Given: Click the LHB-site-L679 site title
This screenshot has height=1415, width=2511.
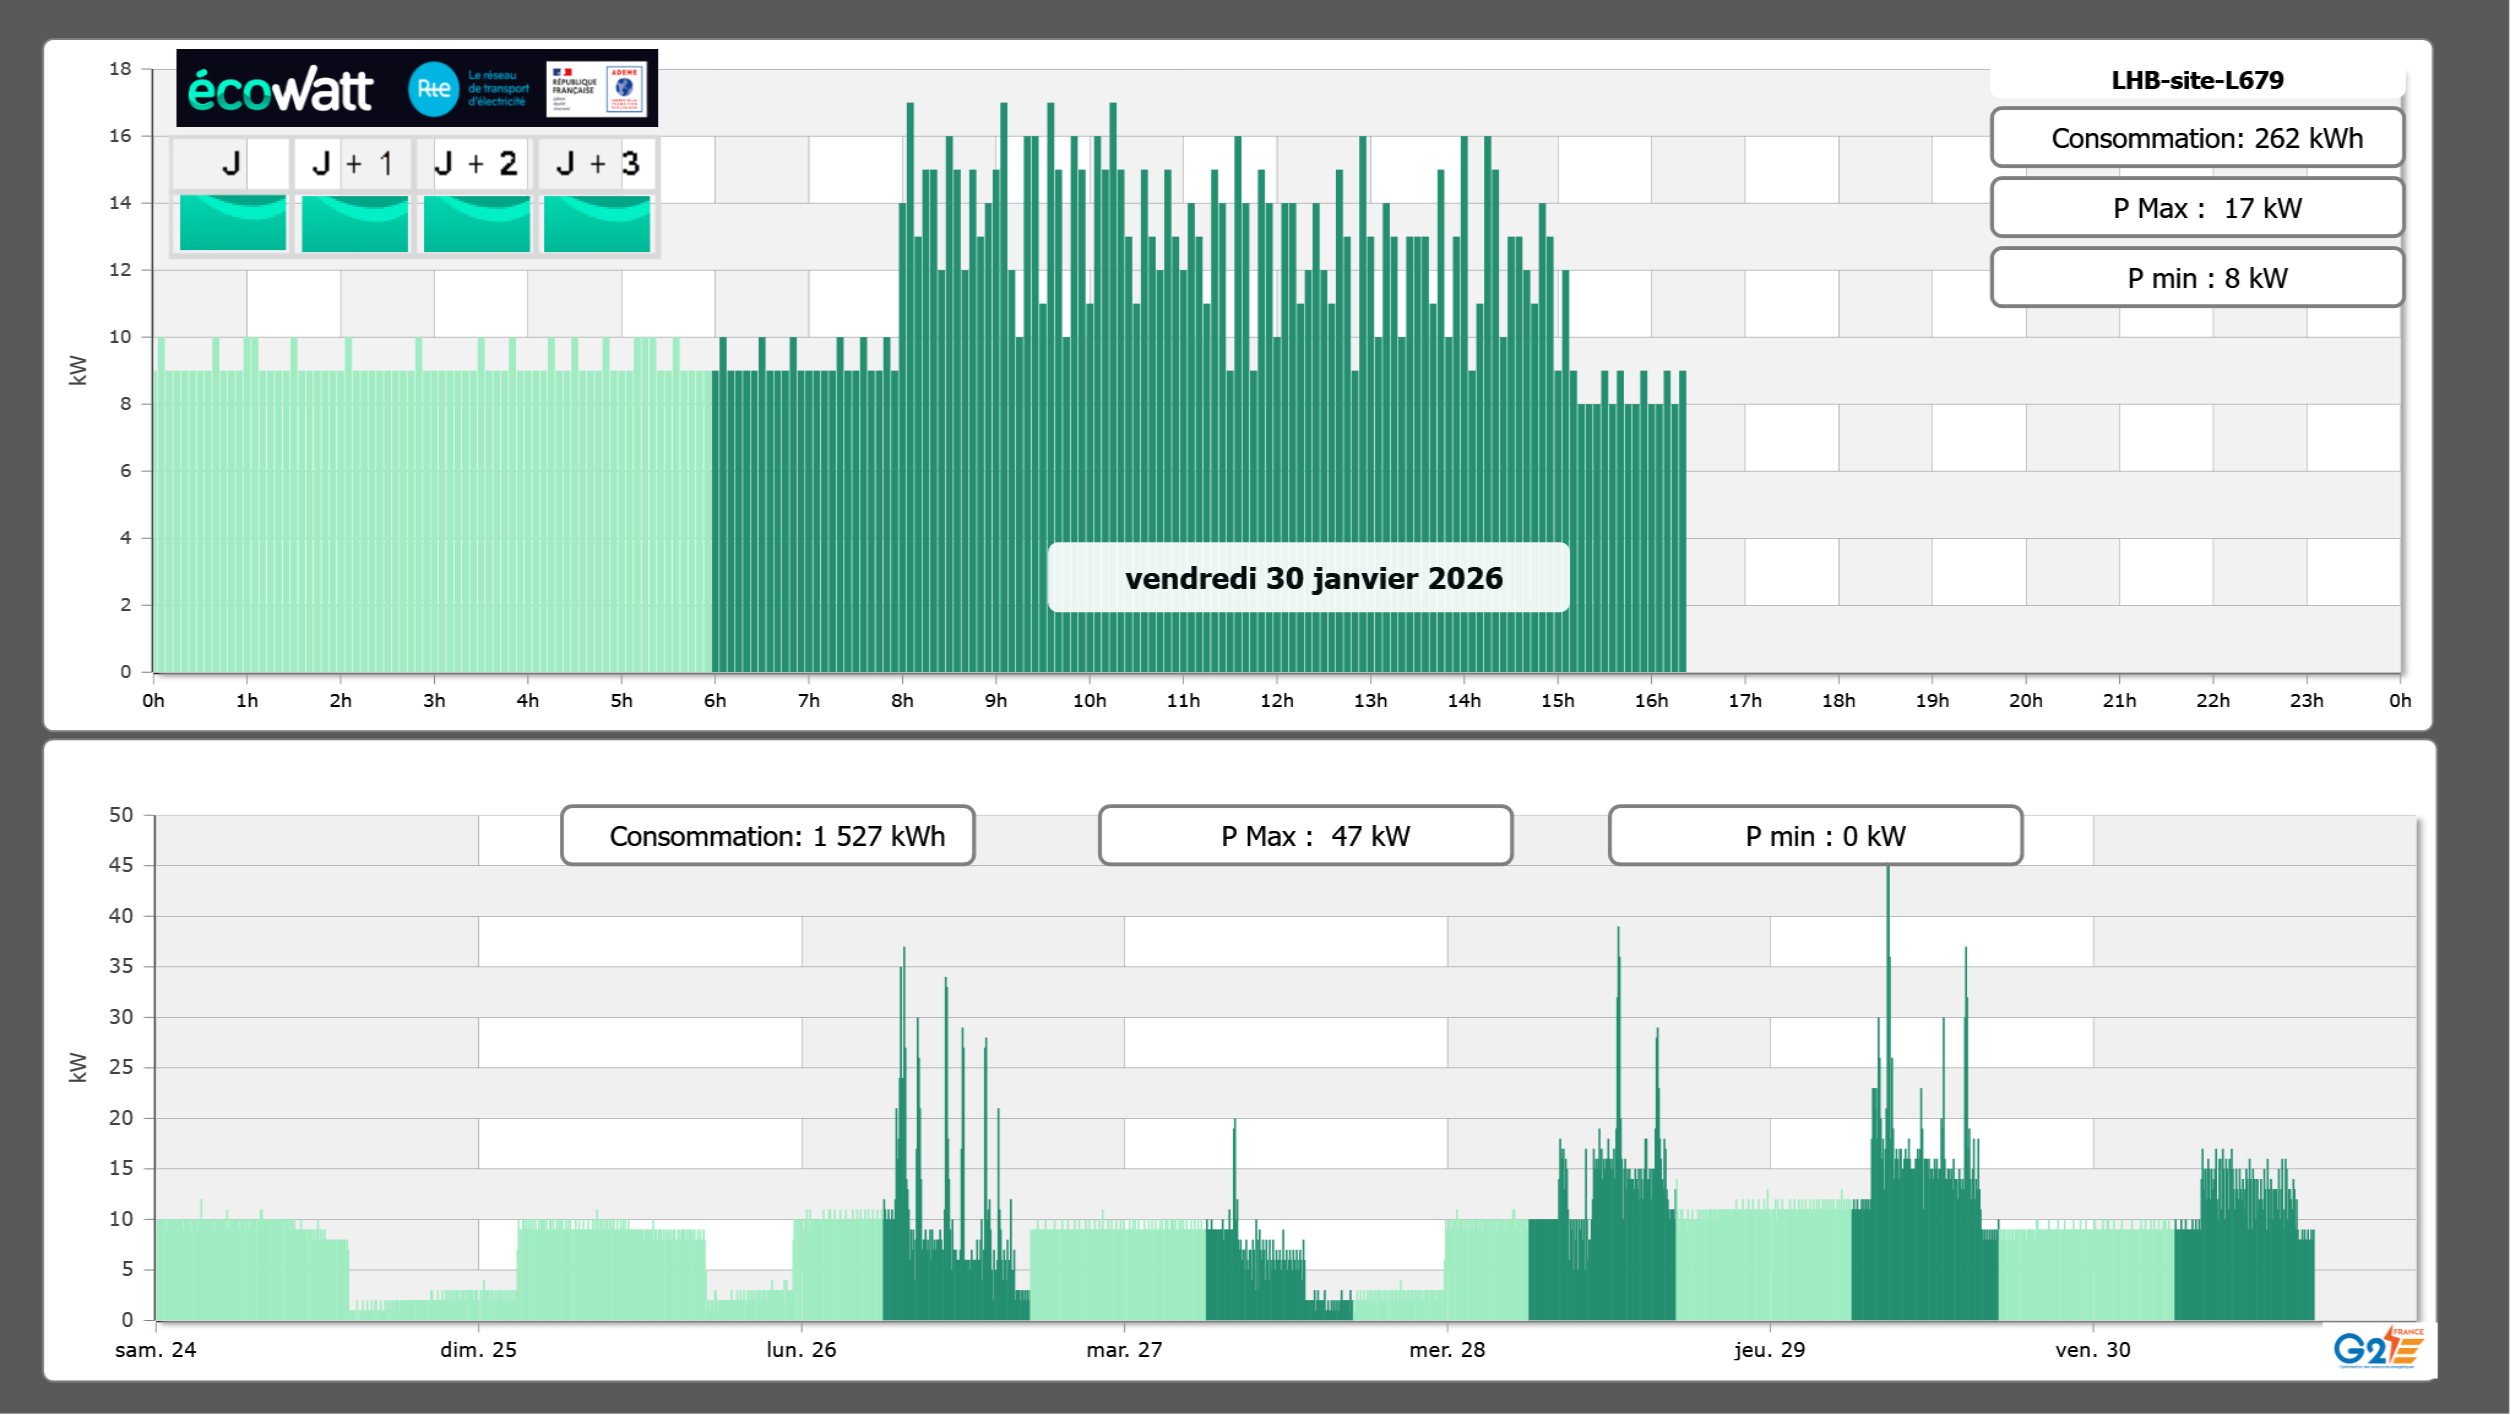Looking at the screenshot, I should point(2197,80).
